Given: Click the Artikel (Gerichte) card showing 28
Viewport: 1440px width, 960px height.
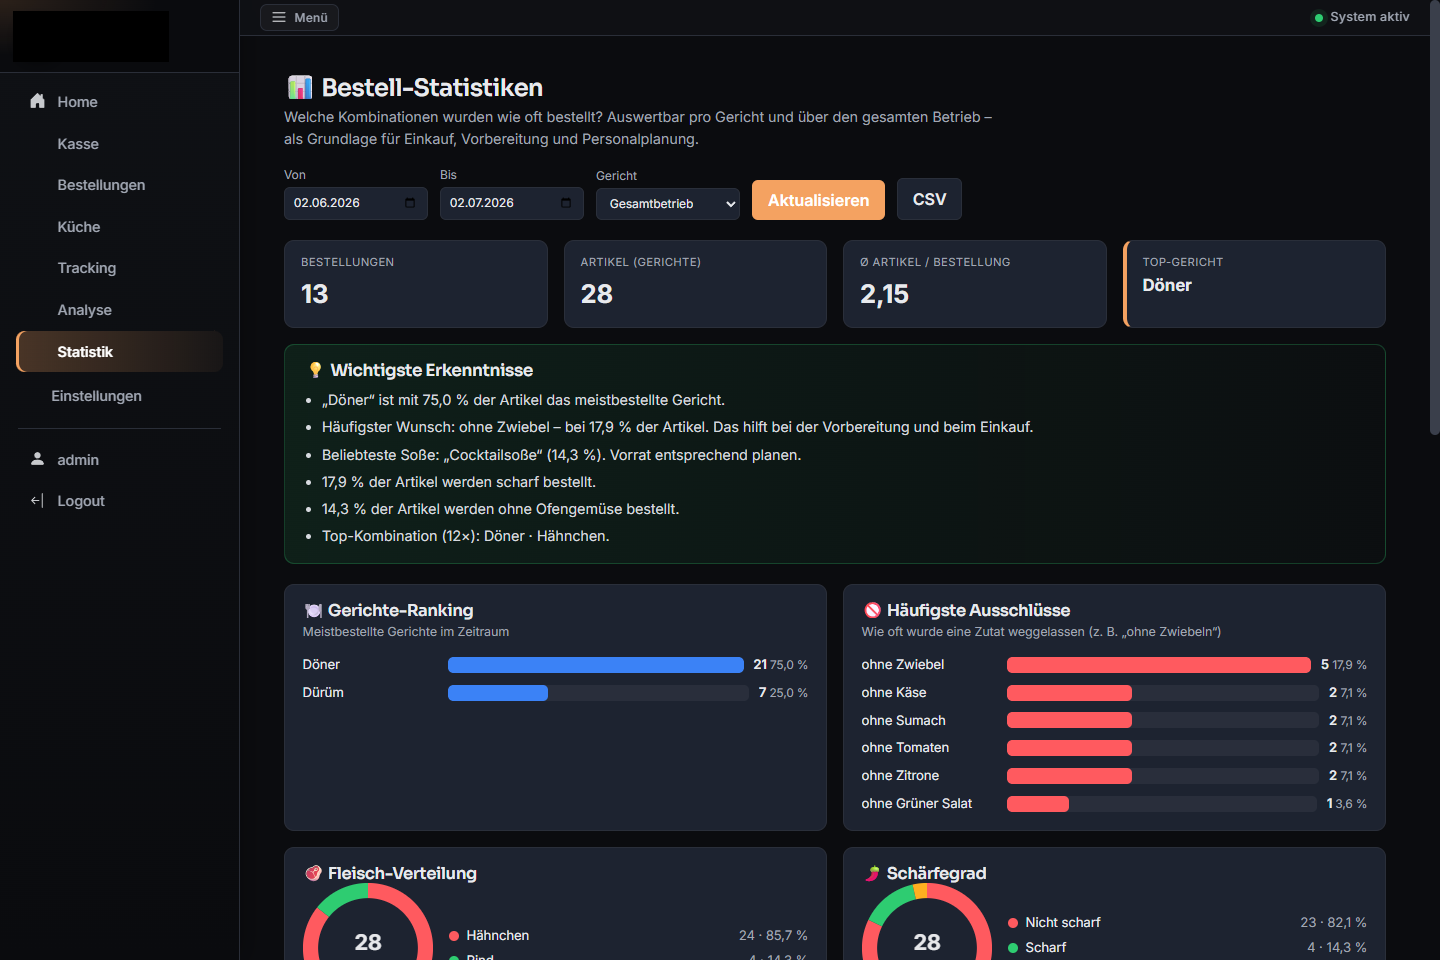Looking at the screenshot, I should coord(695,284).
